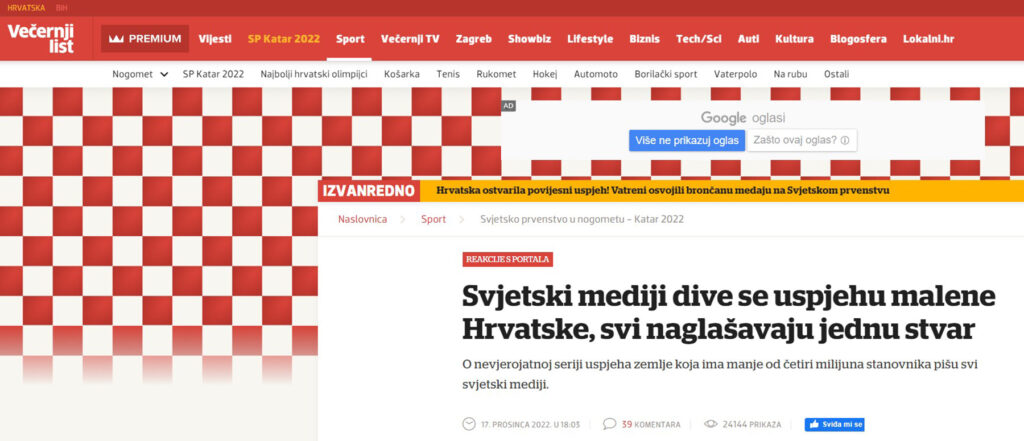Open SP Katar 2022 in sports submenu
Image resolution: width=1024 pixels, height=441 pixels.
pos(213,74)
